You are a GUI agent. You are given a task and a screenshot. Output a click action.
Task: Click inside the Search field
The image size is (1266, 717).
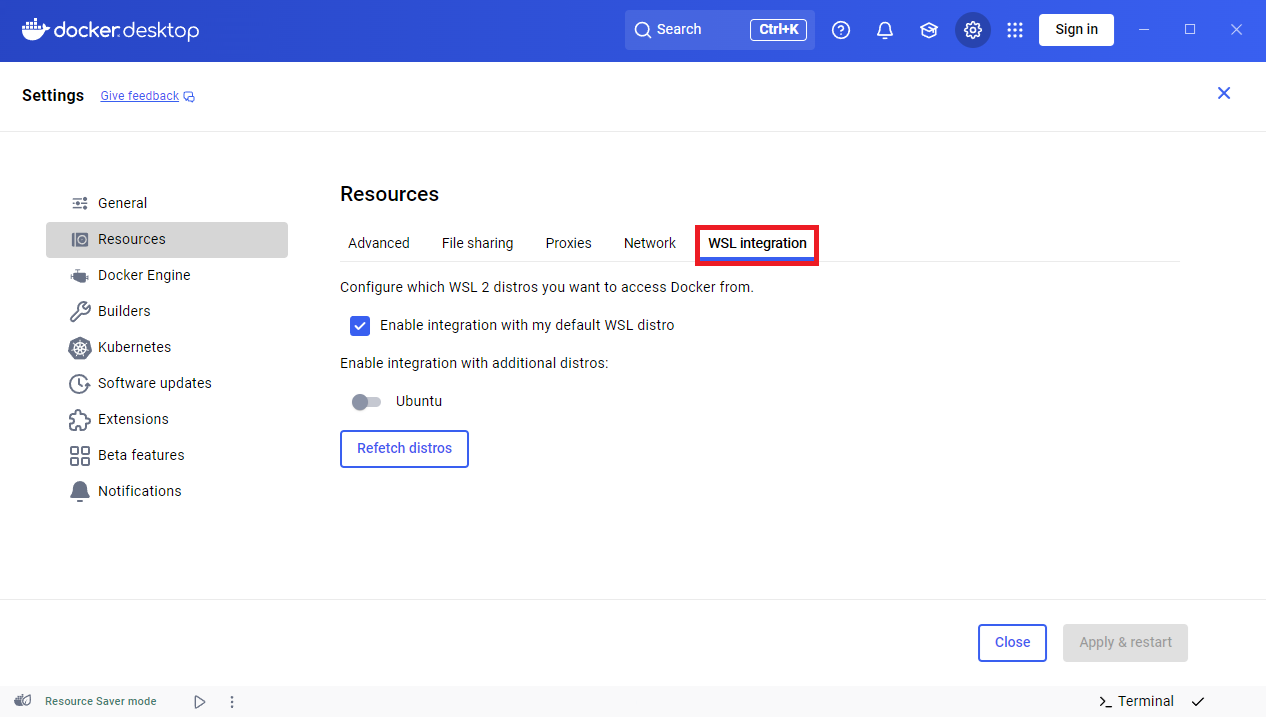click(x=690, y=29)
